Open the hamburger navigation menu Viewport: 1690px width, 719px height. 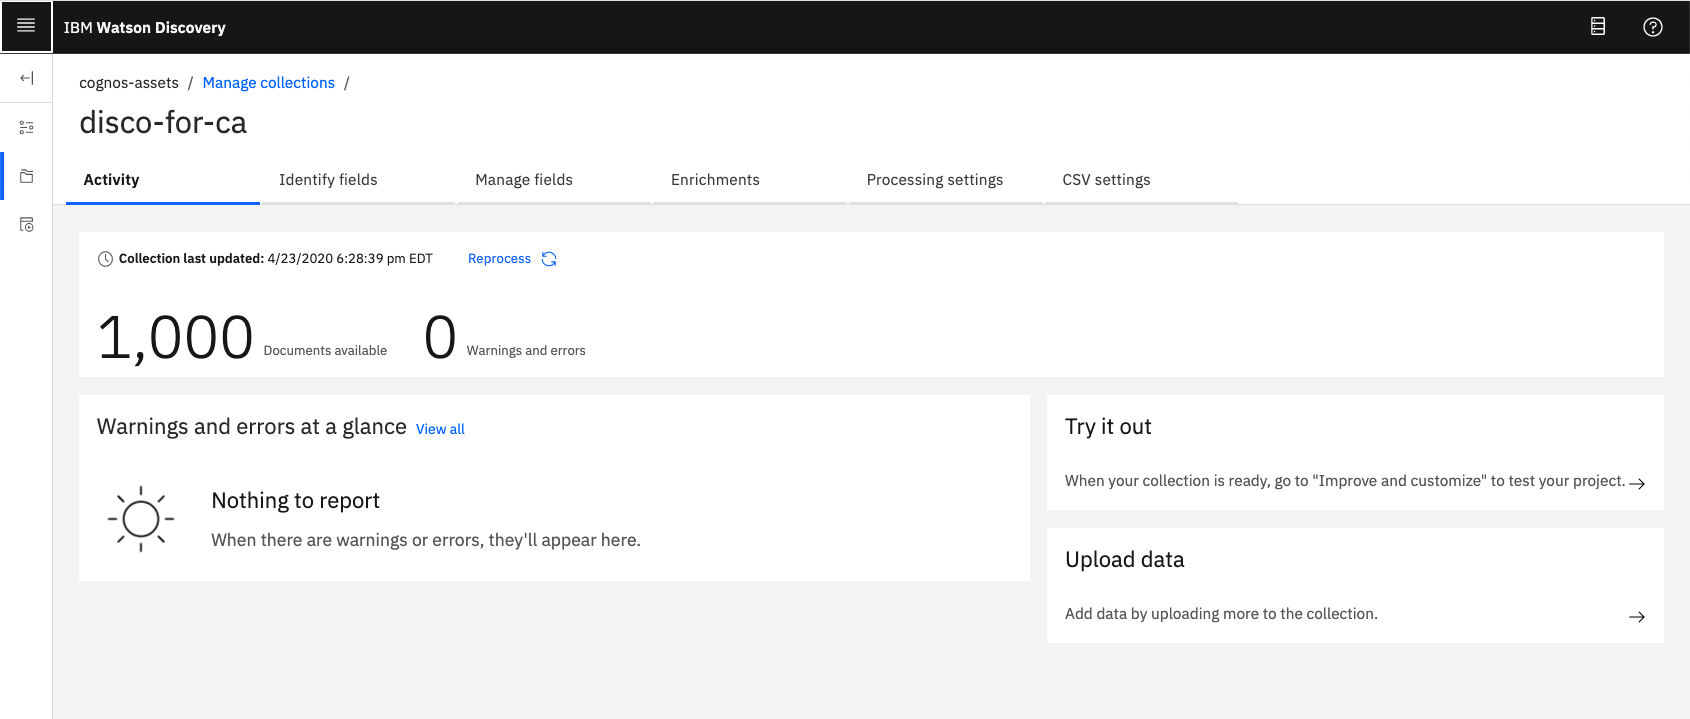coord(26,26)
